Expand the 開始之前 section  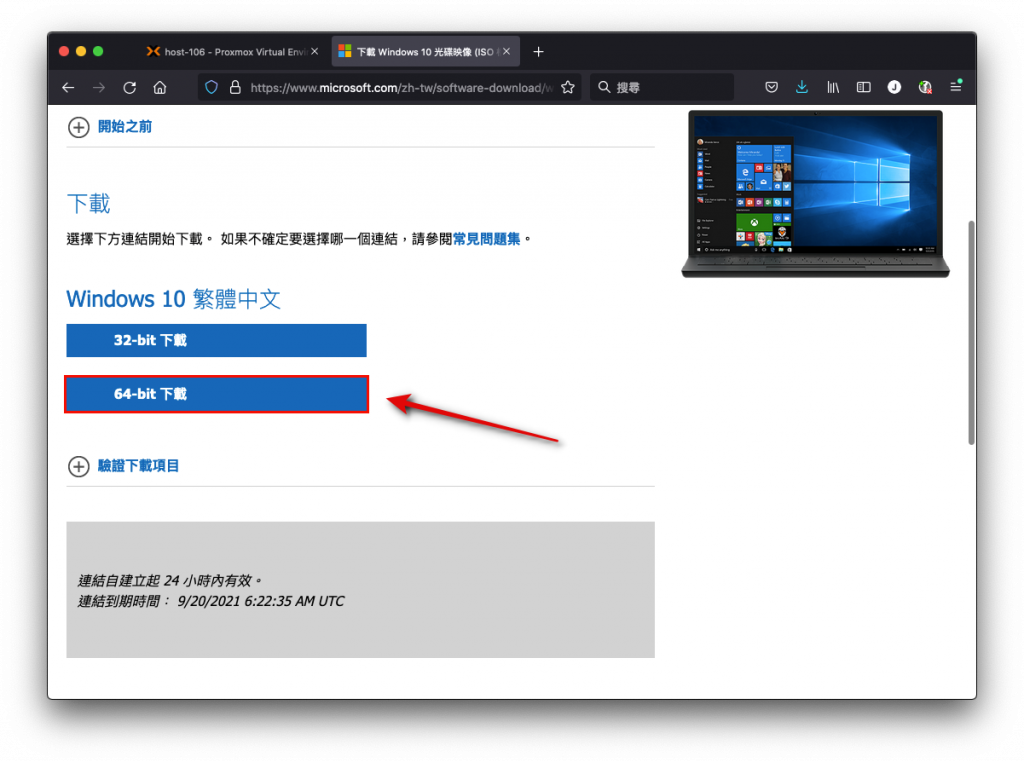point(110,127)
